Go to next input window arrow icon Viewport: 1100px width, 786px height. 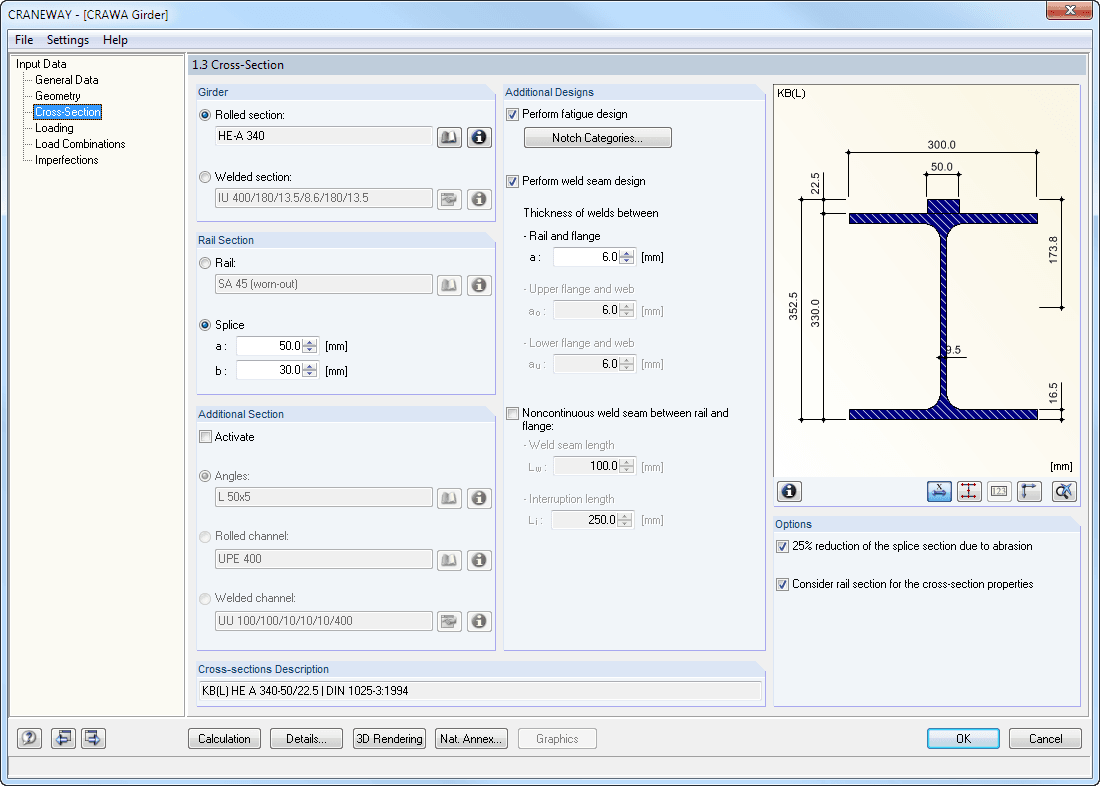[93, 738]
